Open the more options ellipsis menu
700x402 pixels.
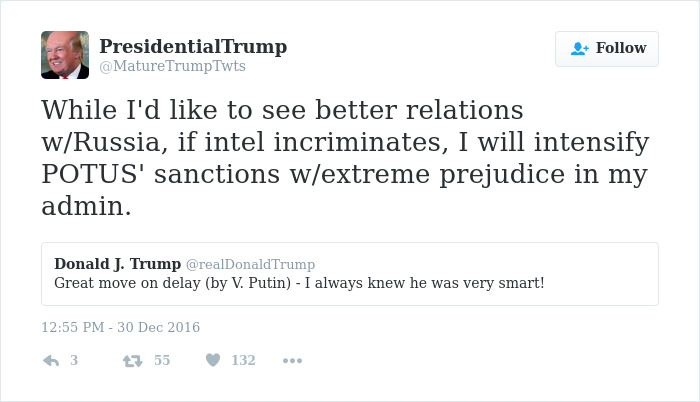click(292, 360)
